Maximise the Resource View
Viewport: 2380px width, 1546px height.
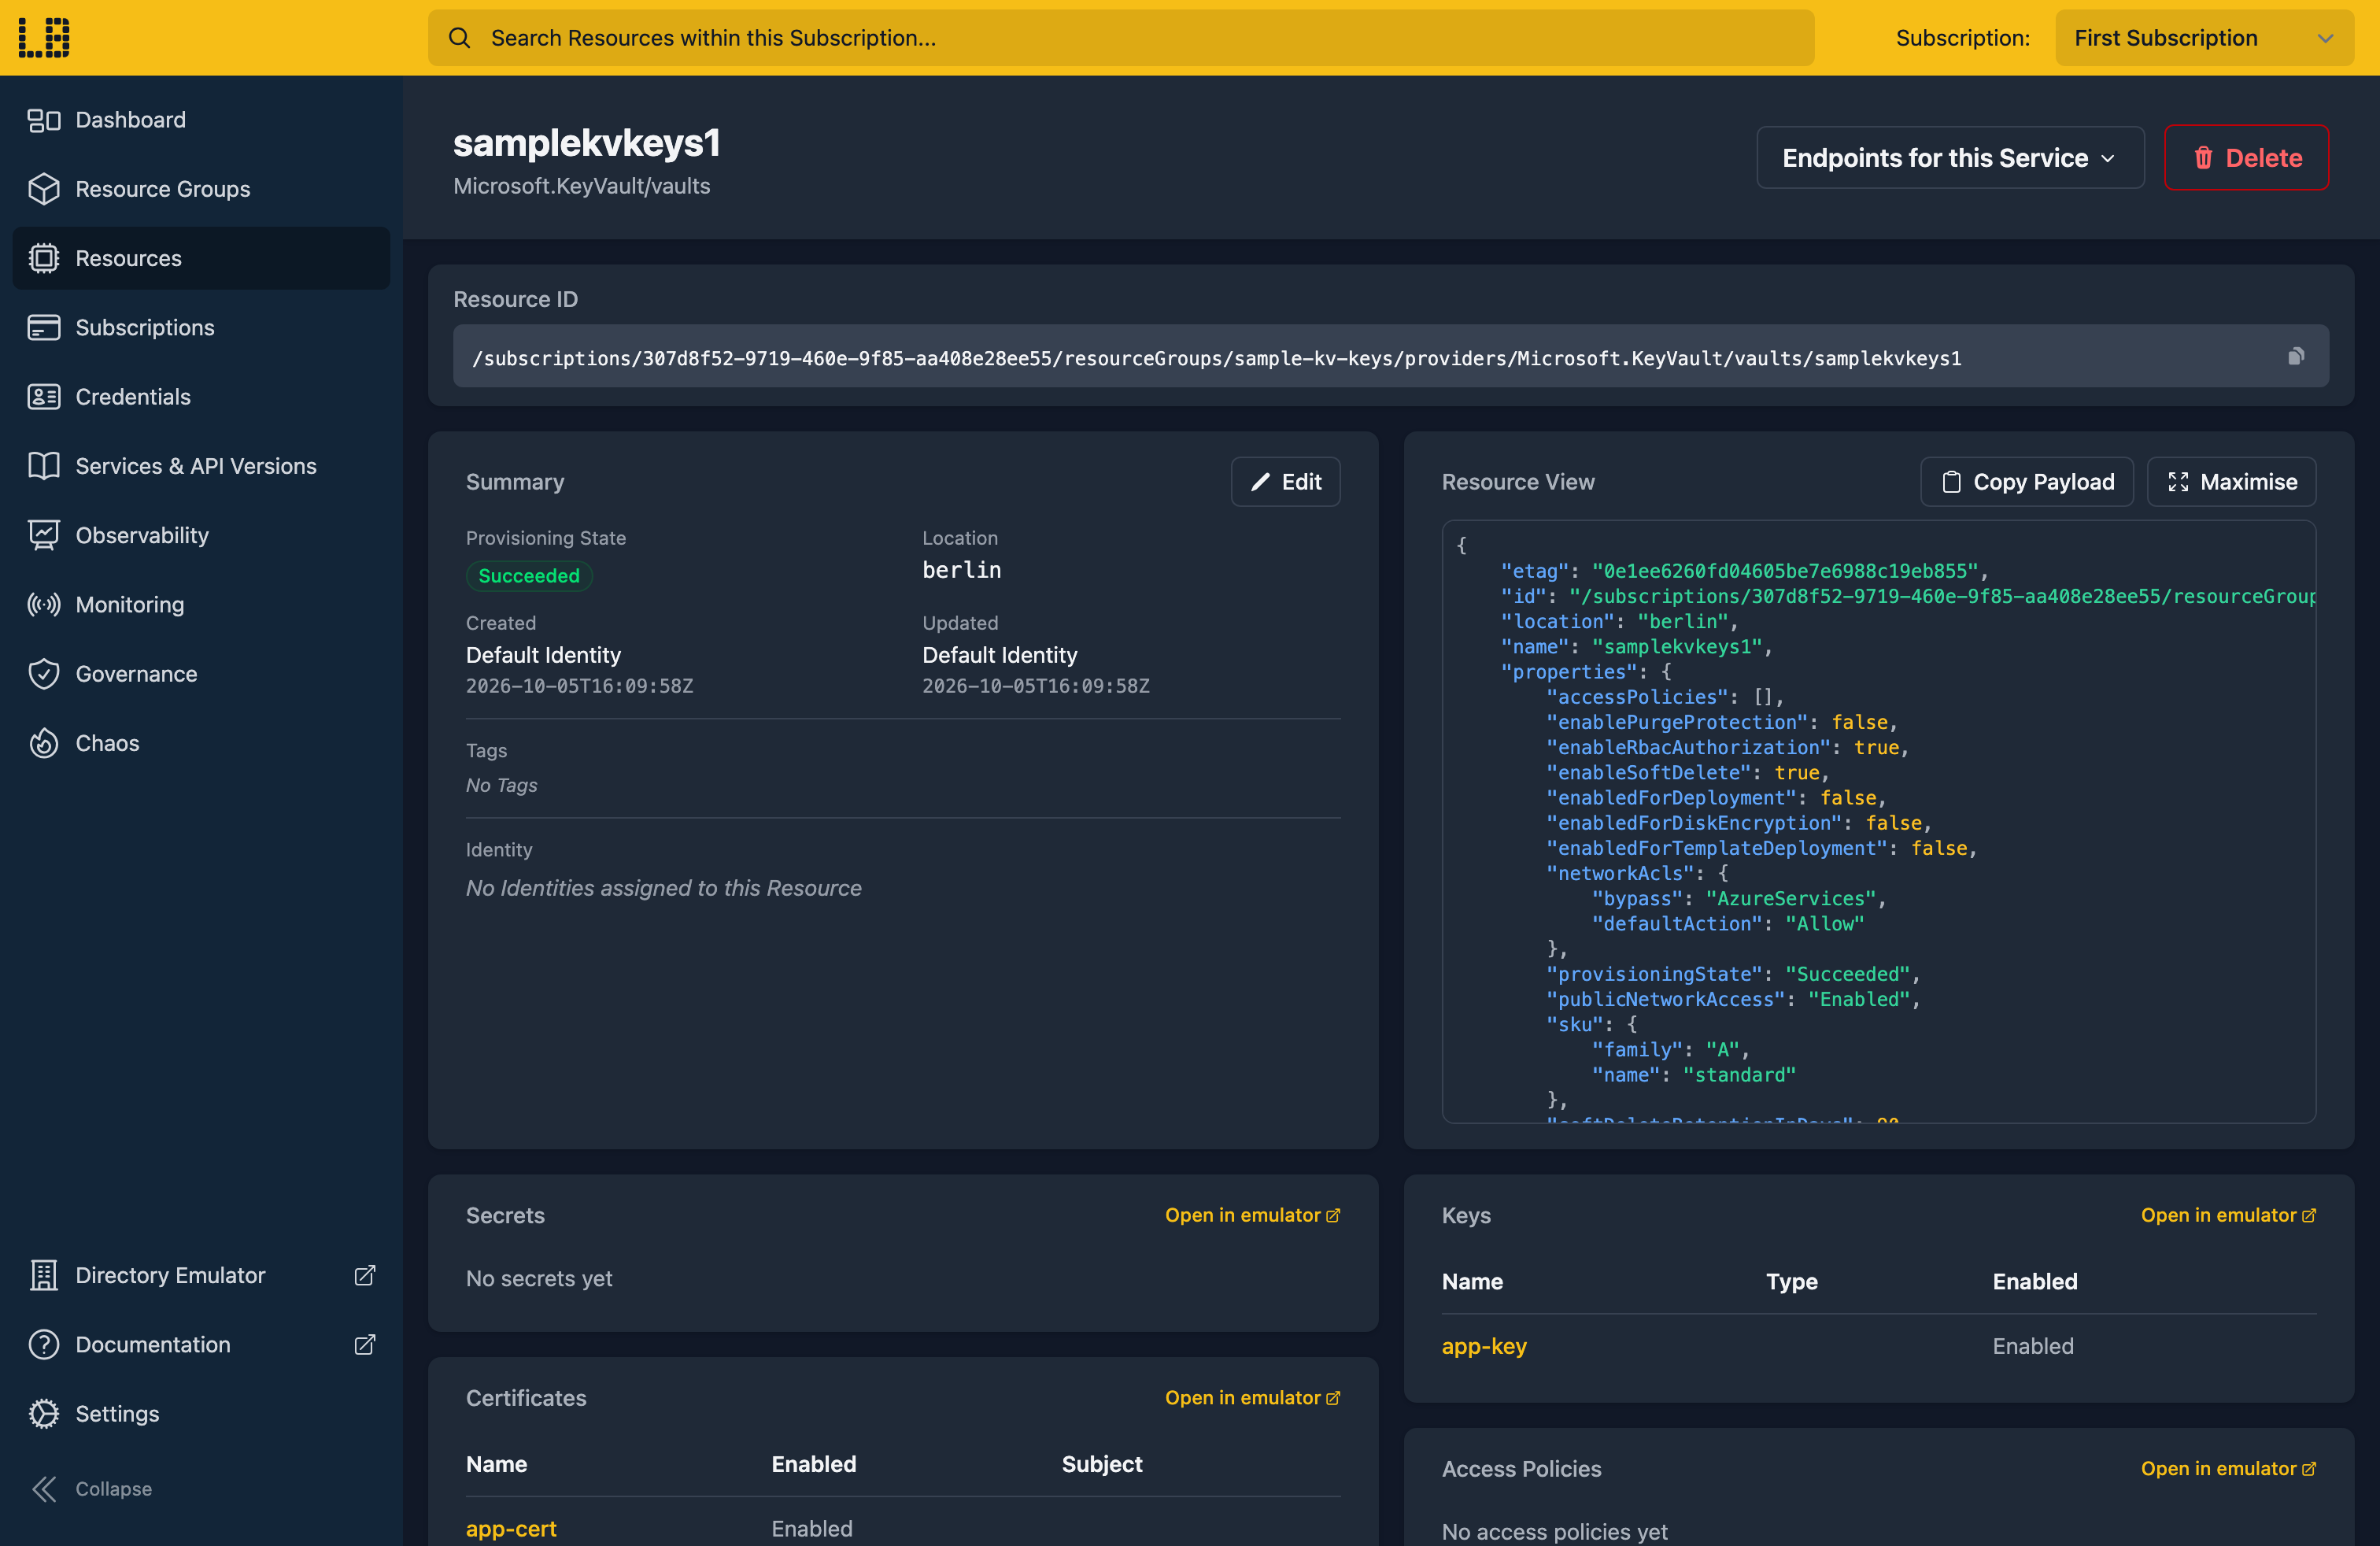tap(2231, 482)
